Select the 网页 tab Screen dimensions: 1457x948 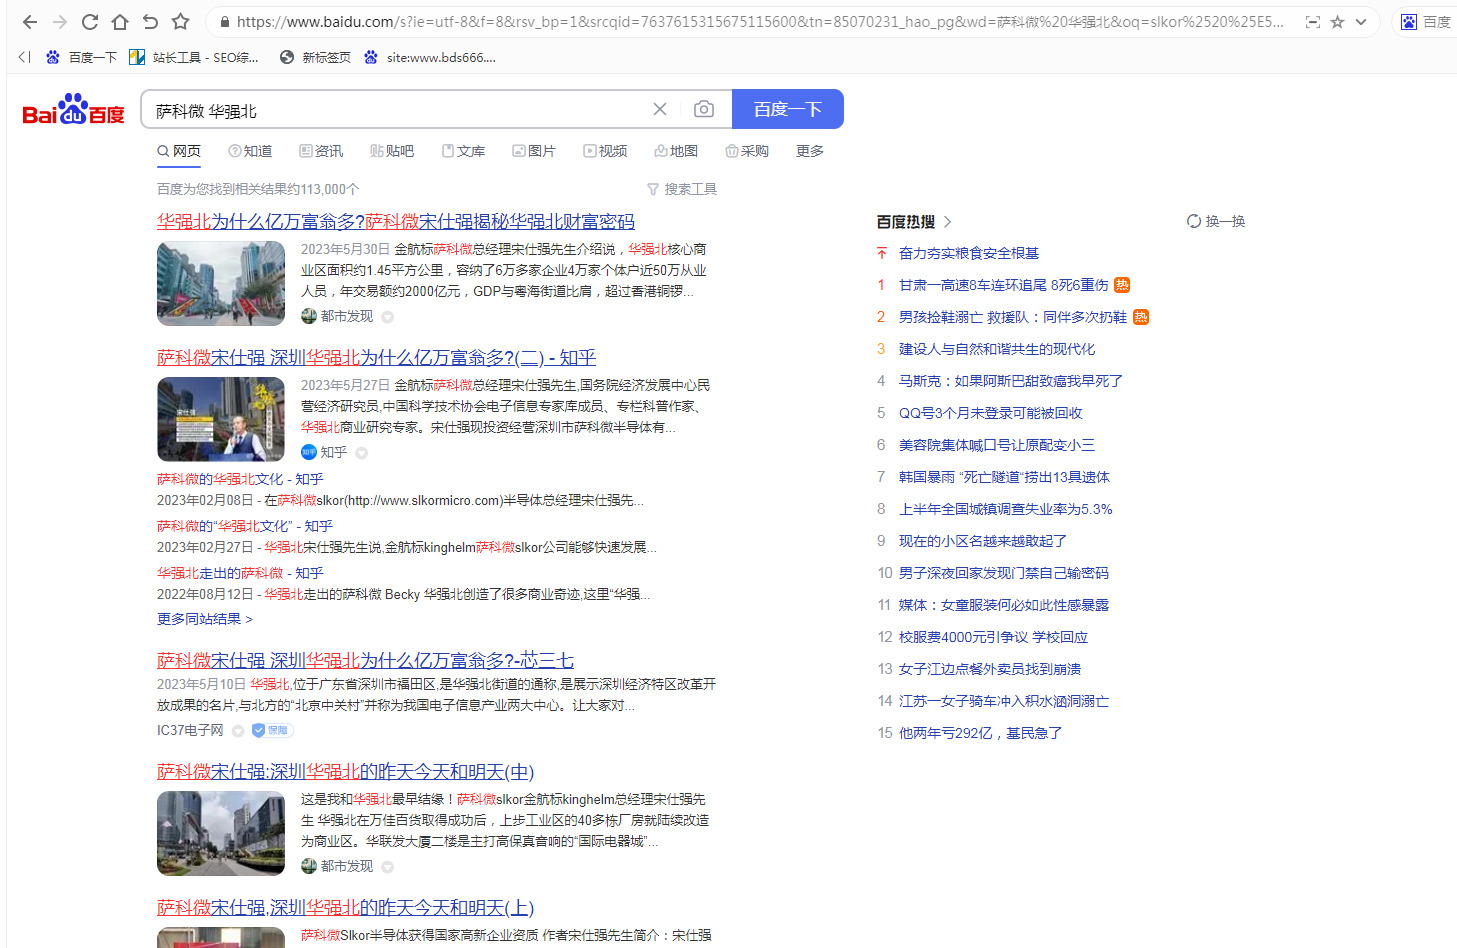click(179, 151)
